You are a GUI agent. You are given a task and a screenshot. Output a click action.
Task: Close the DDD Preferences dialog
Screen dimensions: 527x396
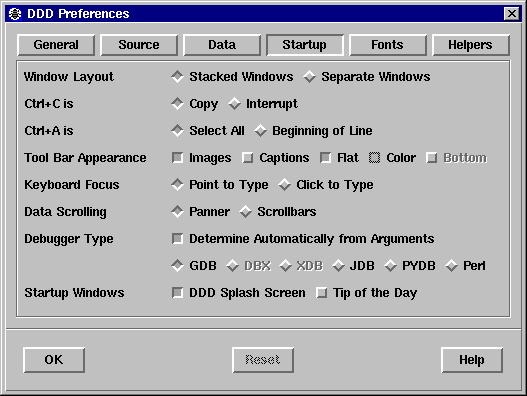click(x=512, y=14)
